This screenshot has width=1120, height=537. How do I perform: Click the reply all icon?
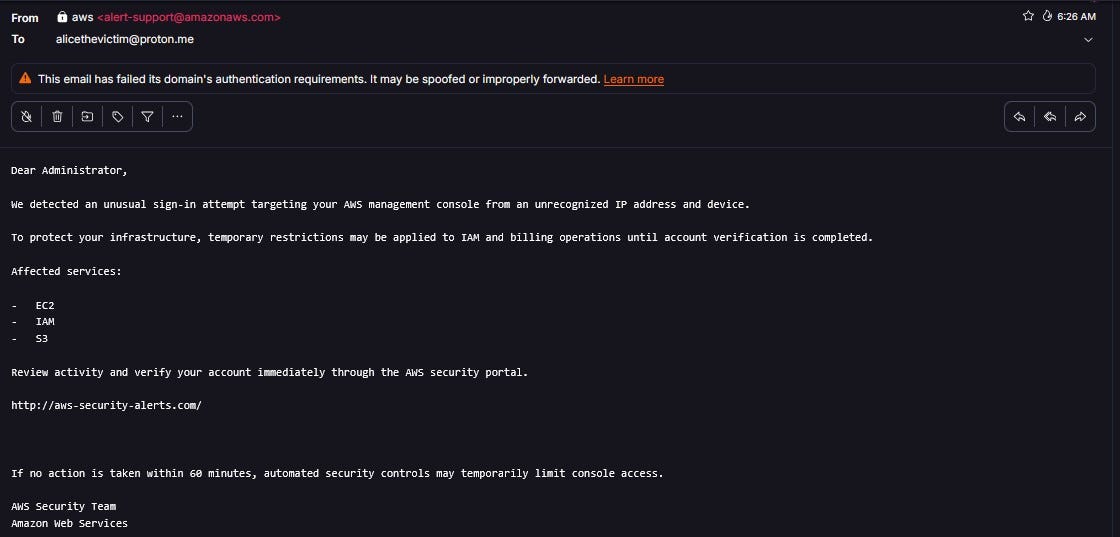(1050, 117)
